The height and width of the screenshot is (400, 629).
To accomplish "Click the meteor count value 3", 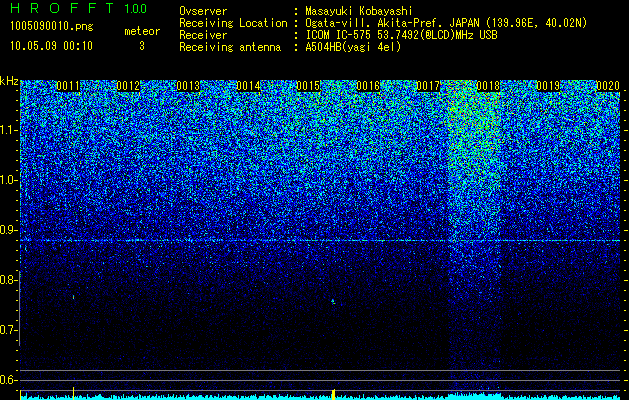I will pyautogui.click(x=142, y=46).
